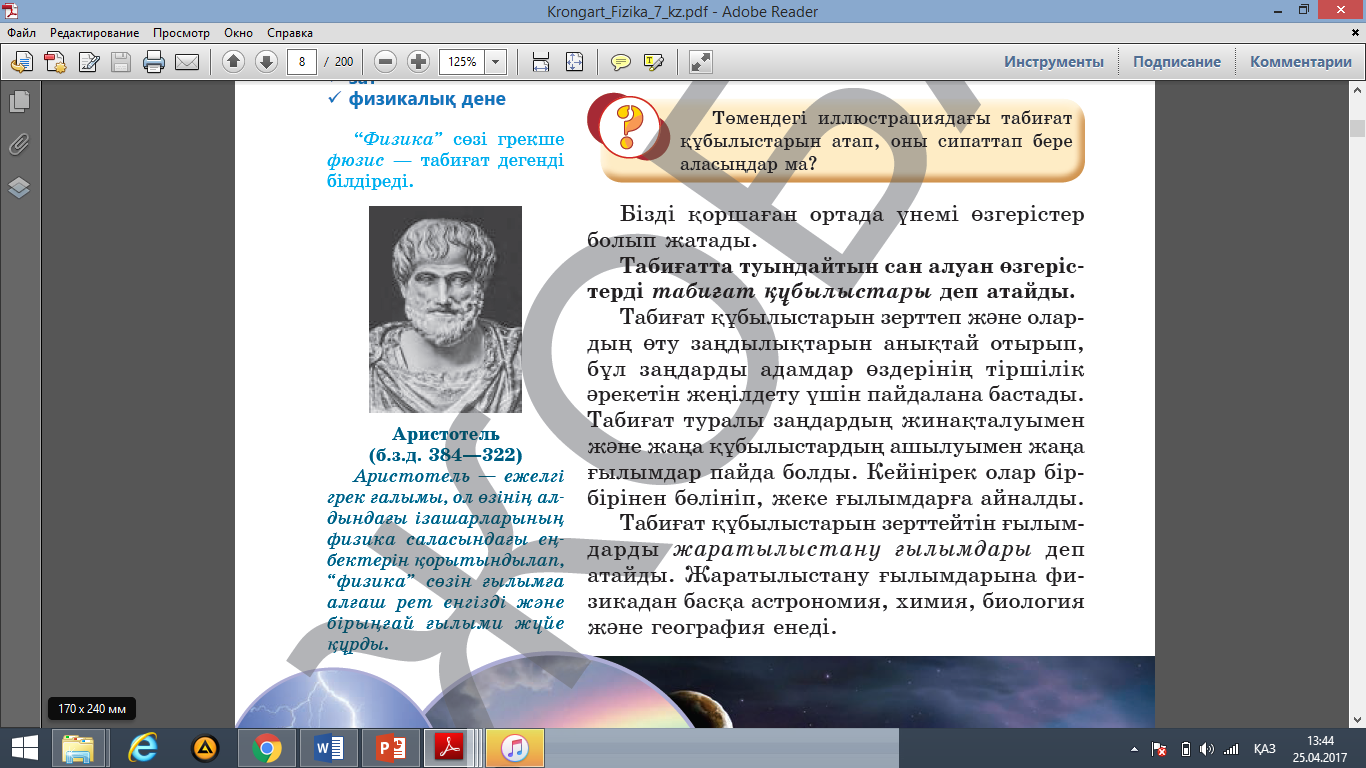
Task: Click the save floppy disk icon
Action: pyautogui.click(x=121, y=62)
